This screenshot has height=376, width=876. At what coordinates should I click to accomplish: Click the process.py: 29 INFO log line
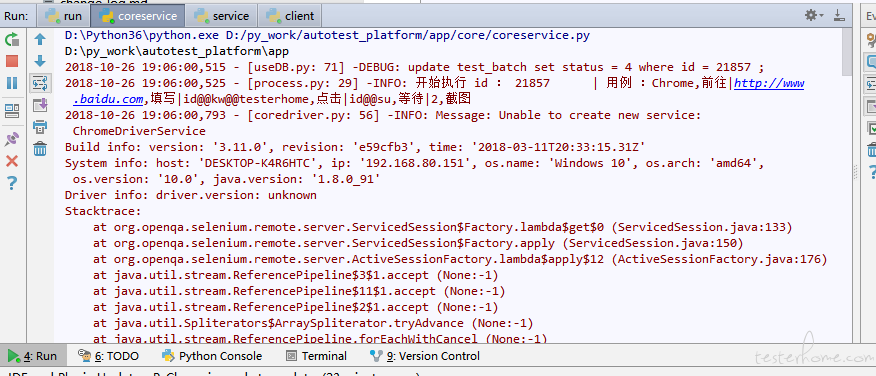pos(435,83)
